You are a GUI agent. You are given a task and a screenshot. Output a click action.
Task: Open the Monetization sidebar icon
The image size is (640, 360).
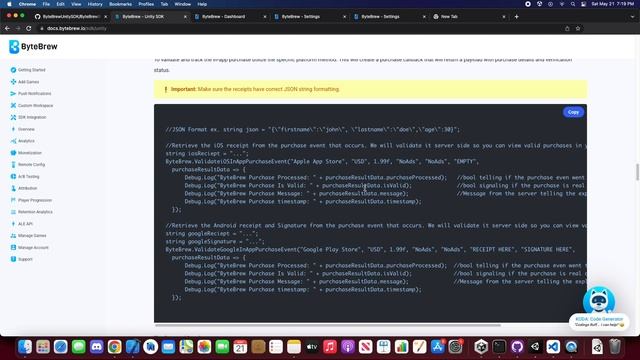tap(13, 153)
